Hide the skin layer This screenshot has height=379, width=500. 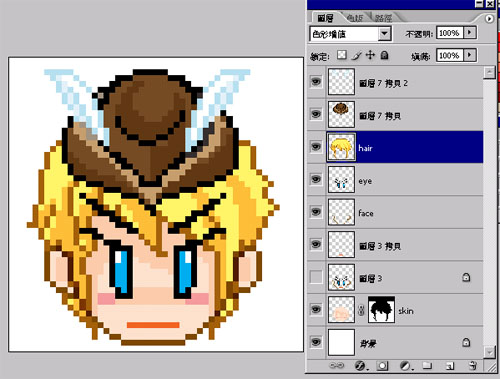(x=316, y=310)
